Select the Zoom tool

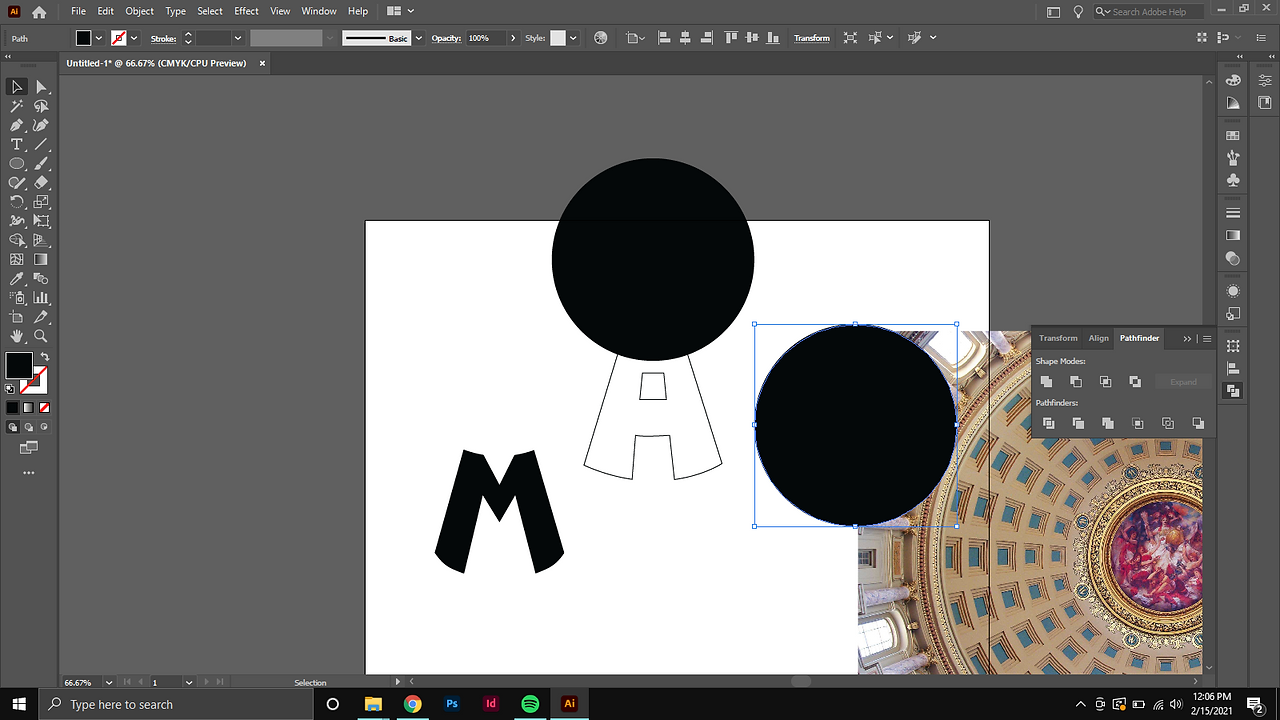click(x=41, y=336)
